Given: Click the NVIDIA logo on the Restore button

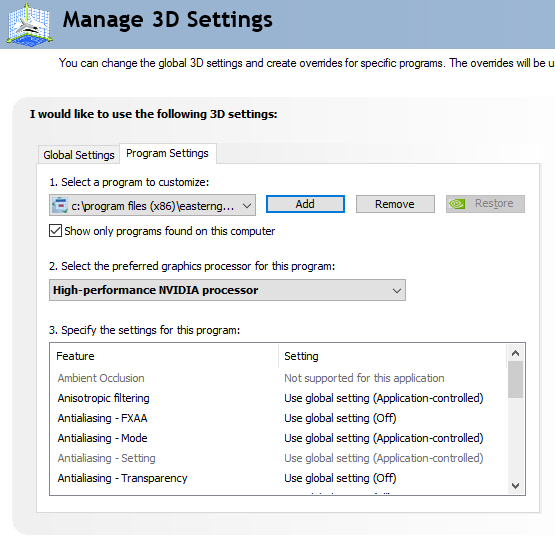Looking at the screenshot, I should pos(457,204).
